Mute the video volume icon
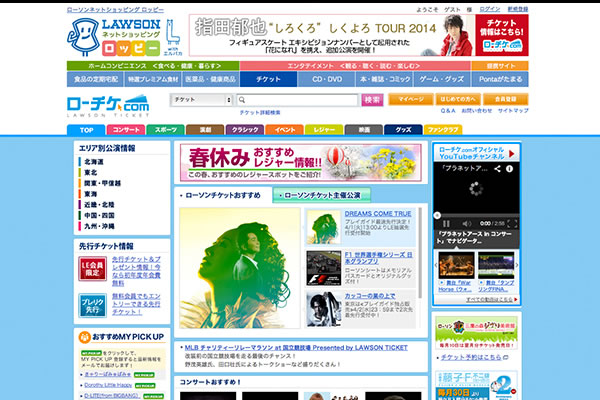 [467, 224]
